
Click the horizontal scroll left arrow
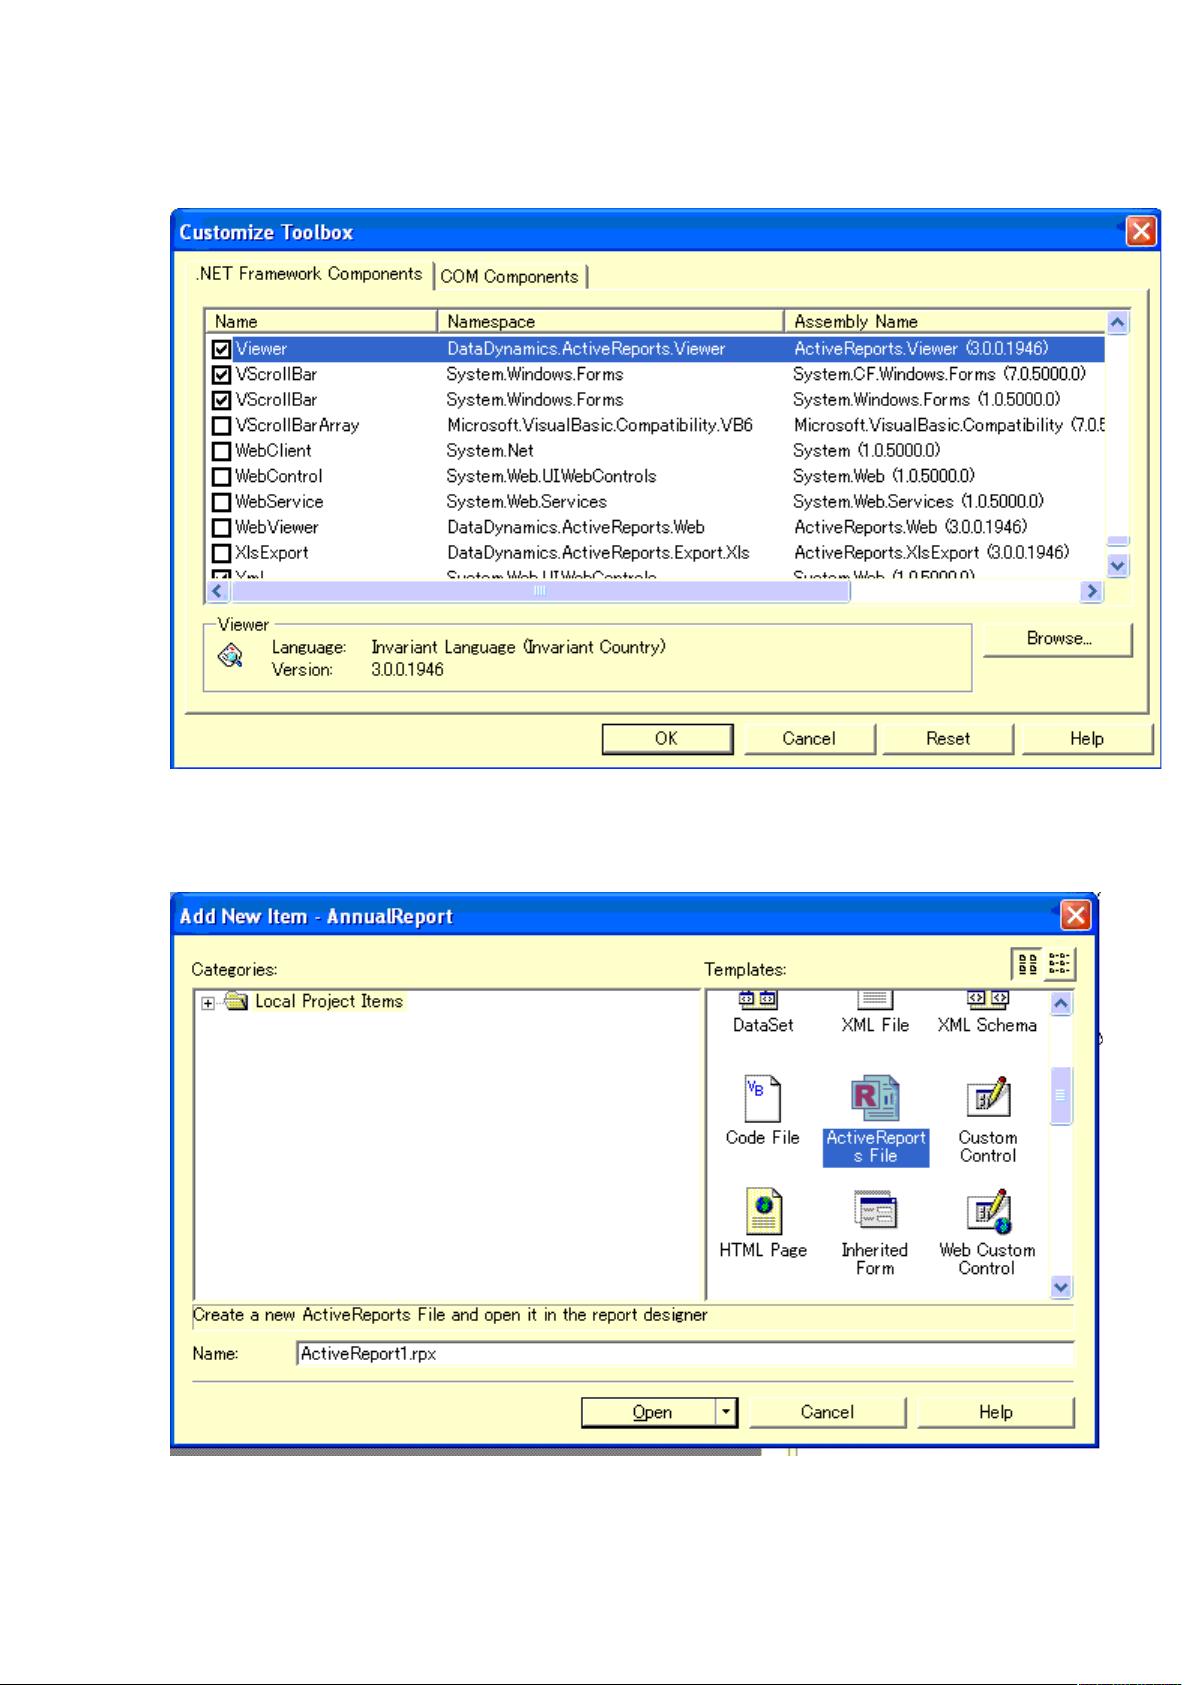[217, 591]
